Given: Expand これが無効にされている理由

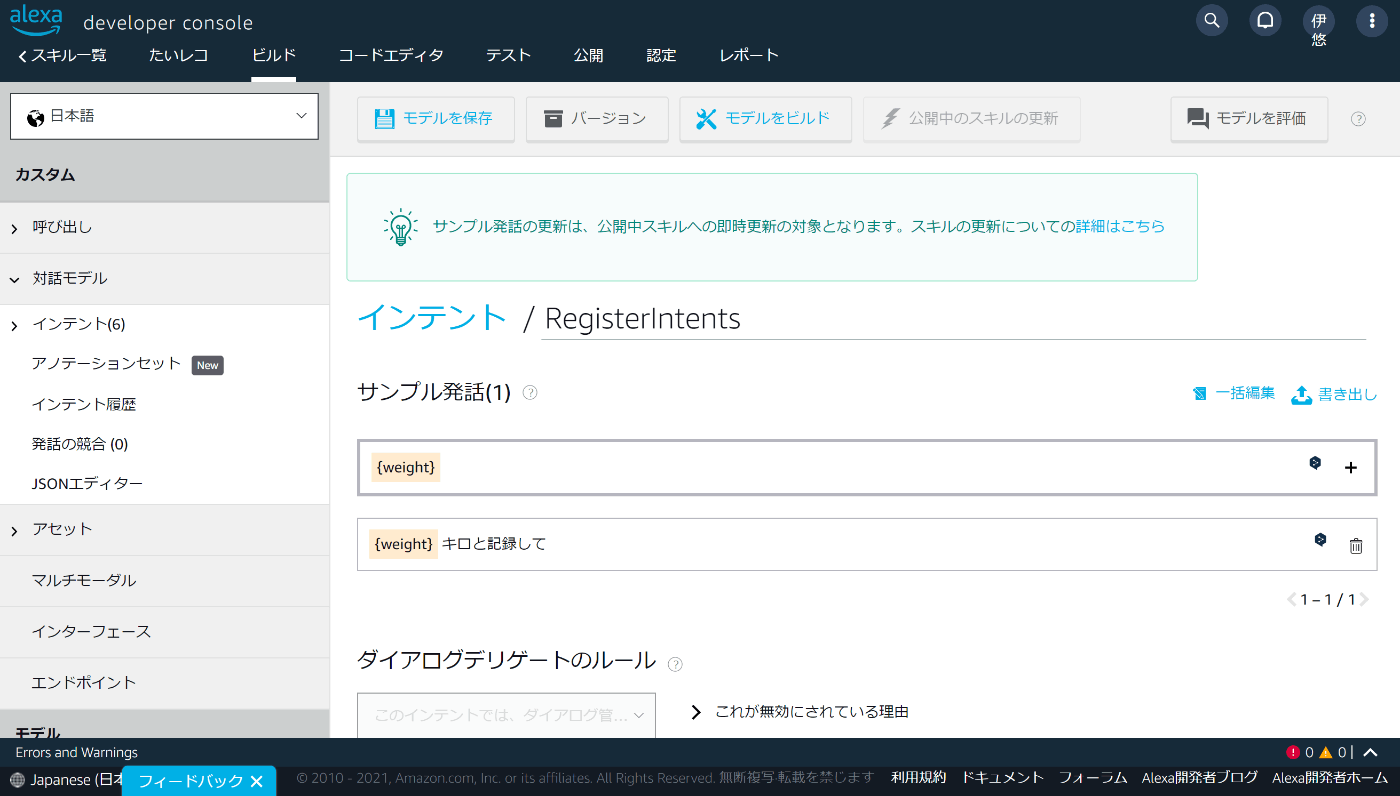Looking at the screenshot, I should (801, 712).
